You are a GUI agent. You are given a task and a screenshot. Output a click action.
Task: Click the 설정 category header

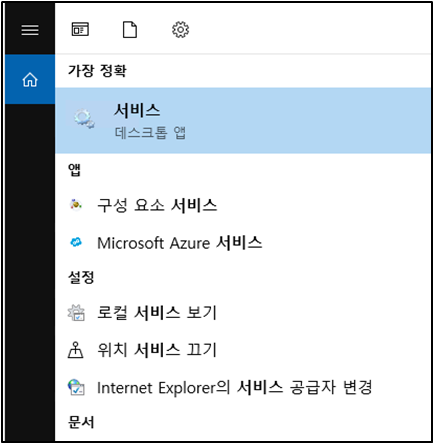[x=81, y=277]
